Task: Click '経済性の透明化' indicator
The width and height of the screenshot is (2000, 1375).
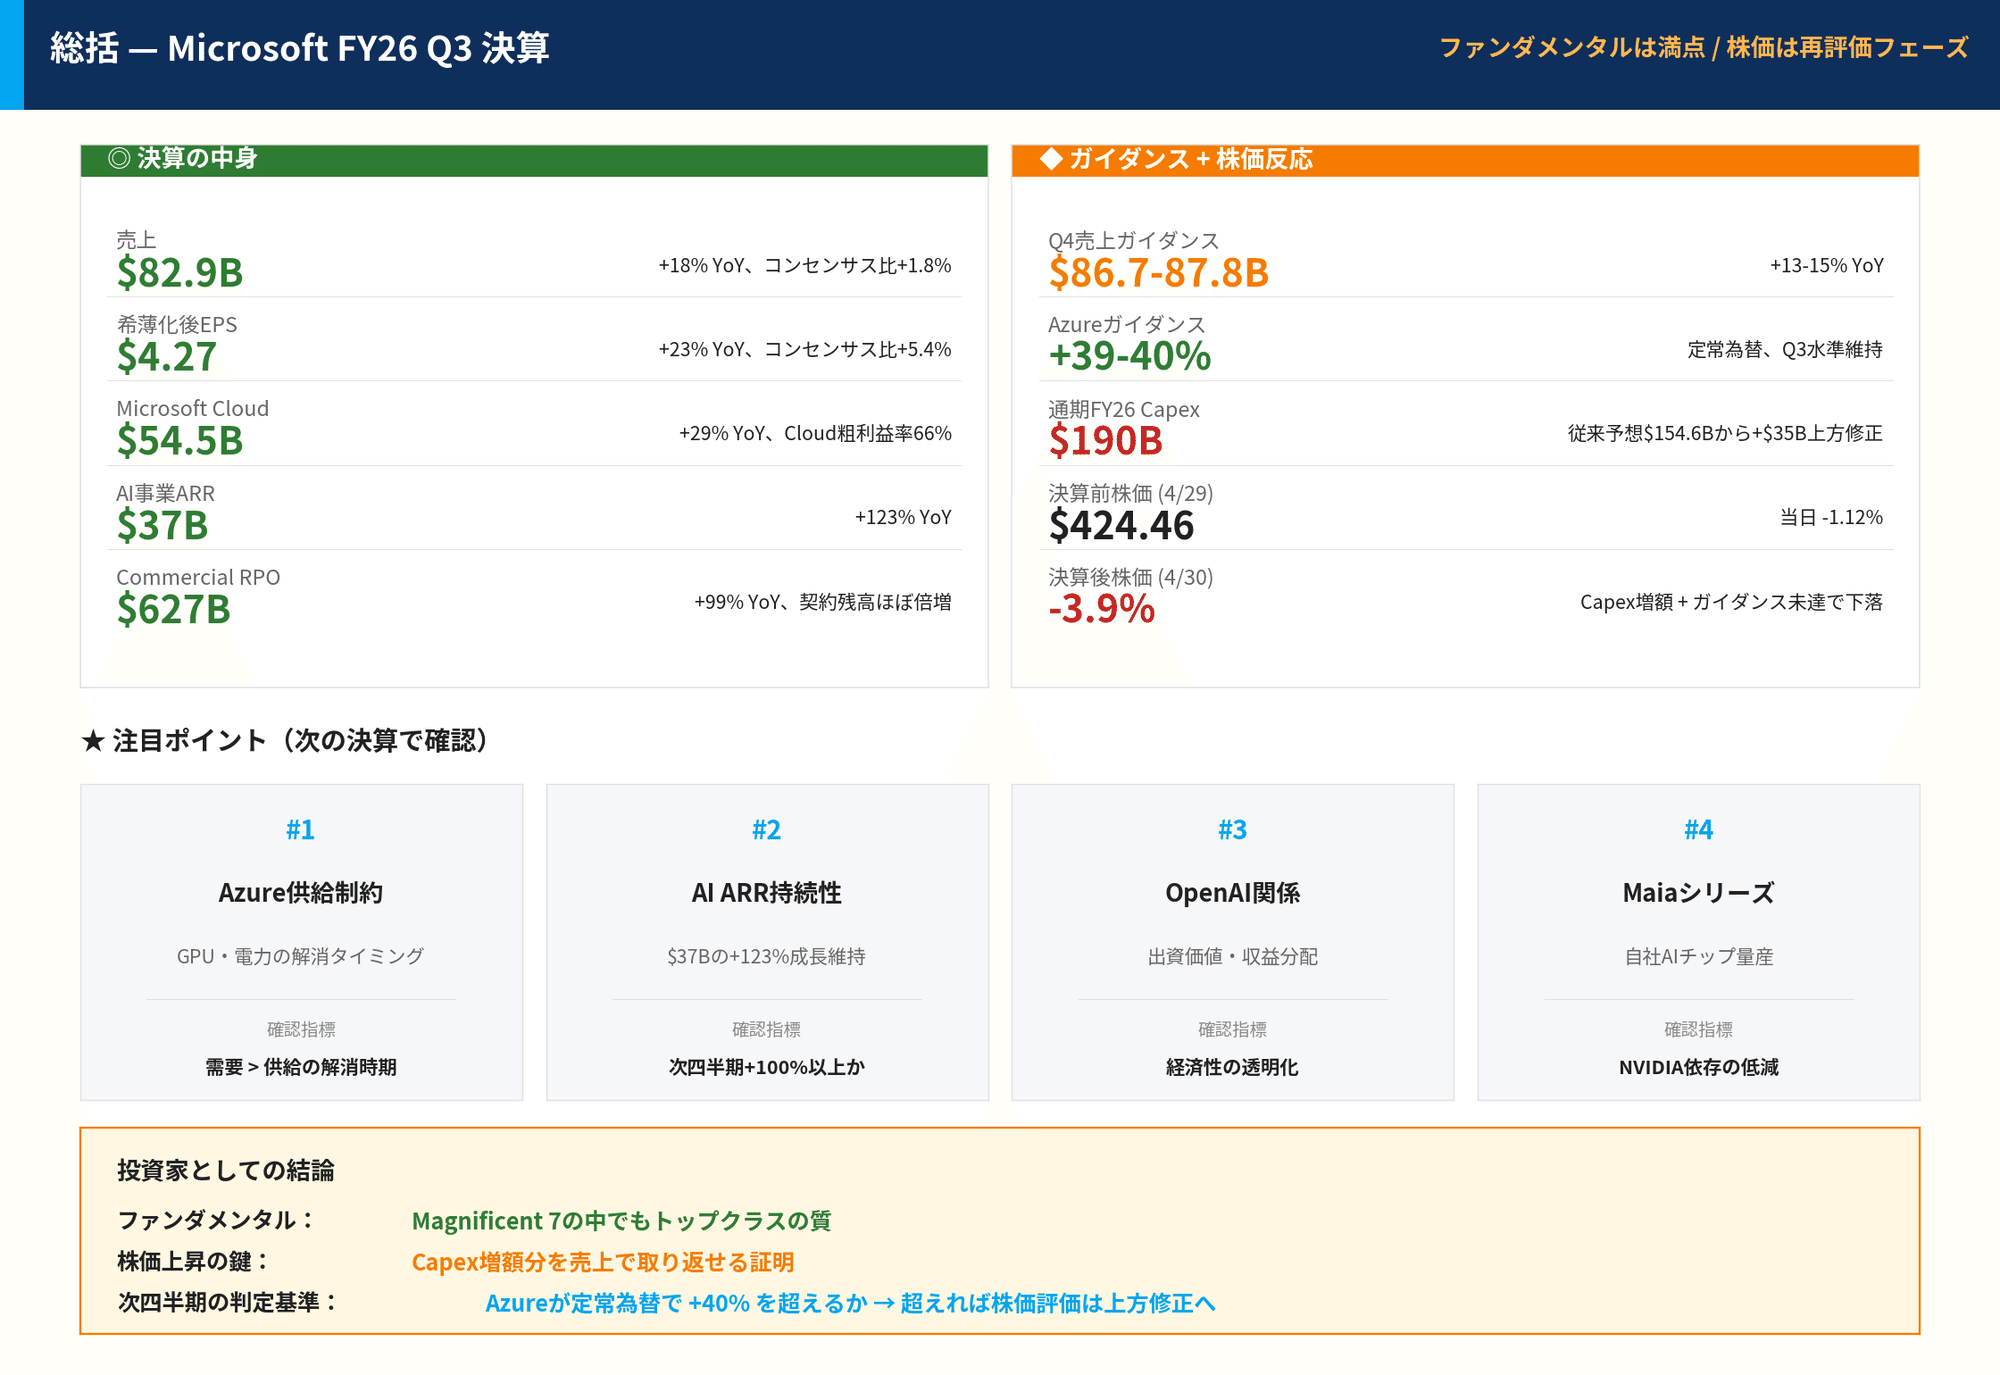Action: [1233, 1067]
